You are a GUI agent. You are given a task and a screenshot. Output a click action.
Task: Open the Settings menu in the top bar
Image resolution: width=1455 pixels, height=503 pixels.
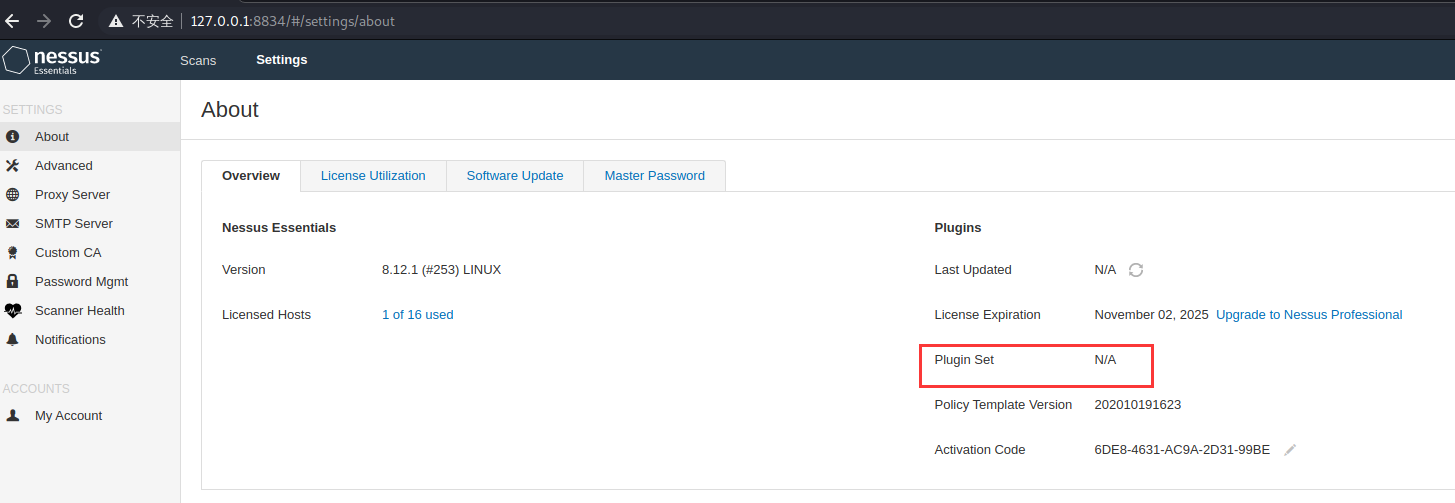click(282, 60)
